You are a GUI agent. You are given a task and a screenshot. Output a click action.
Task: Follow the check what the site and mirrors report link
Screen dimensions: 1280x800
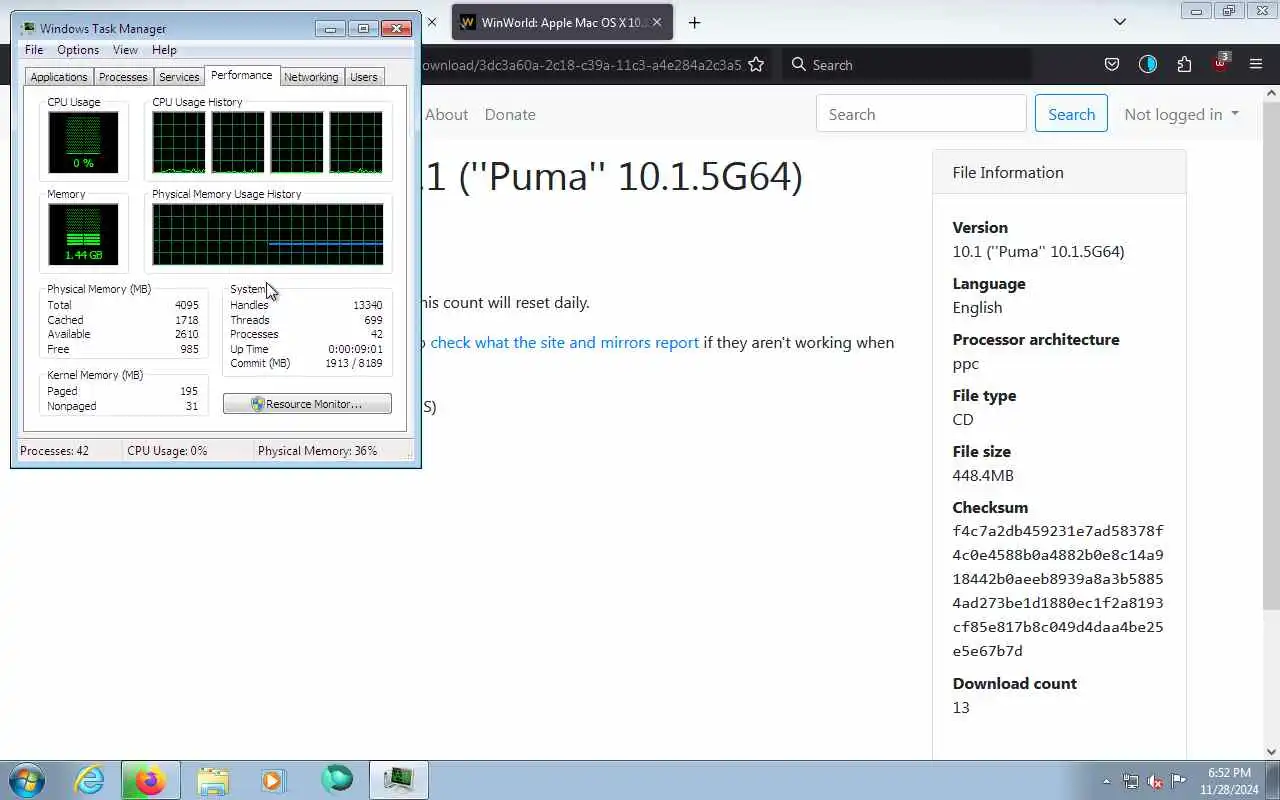point(564,342)
